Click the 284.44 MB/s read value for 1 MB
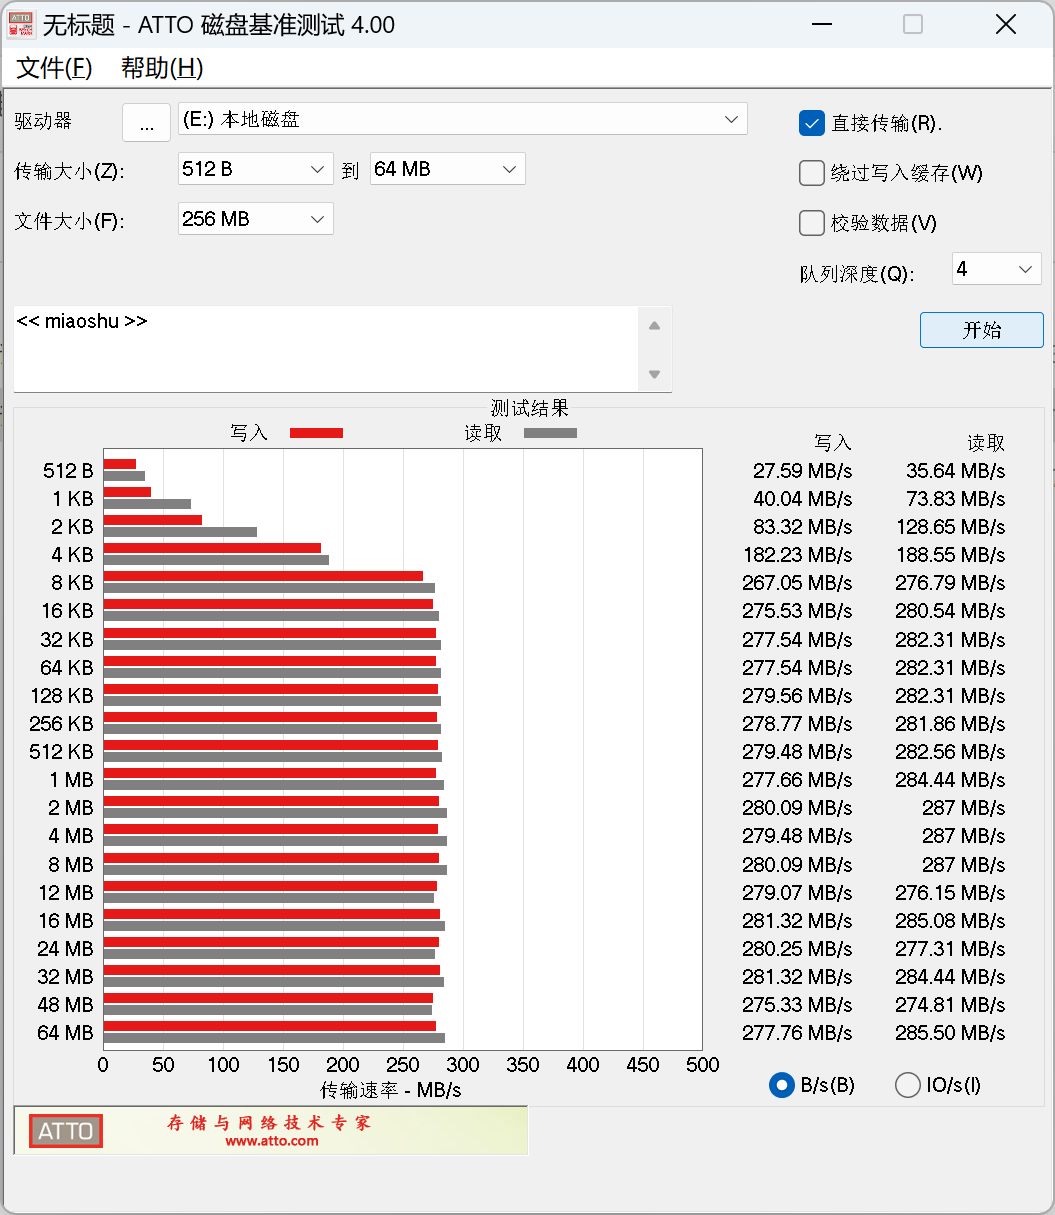This screenshot has width=1055, height=1215. click(x=950, y=779)
